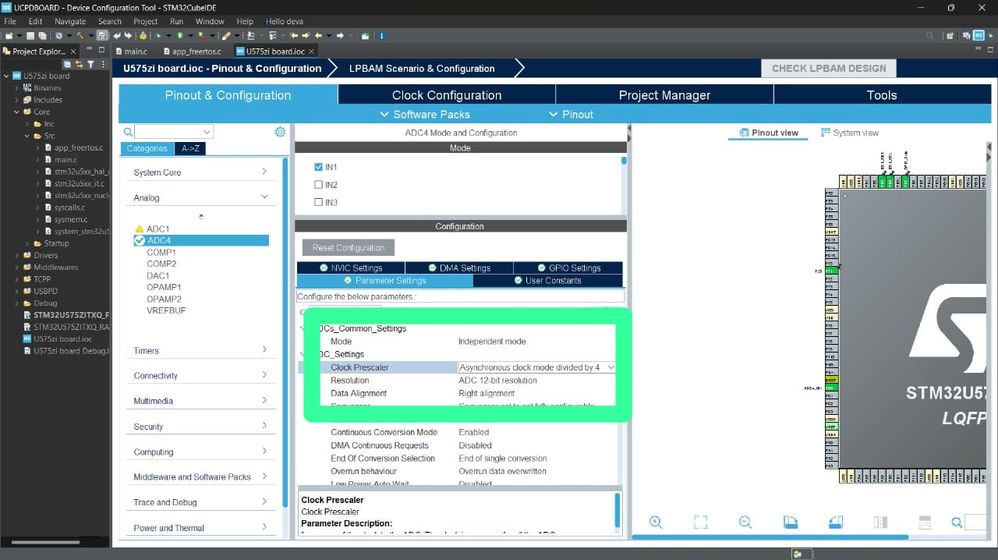
Task: Enable the IN2 channel checkbox
Action: click(318, 185)
